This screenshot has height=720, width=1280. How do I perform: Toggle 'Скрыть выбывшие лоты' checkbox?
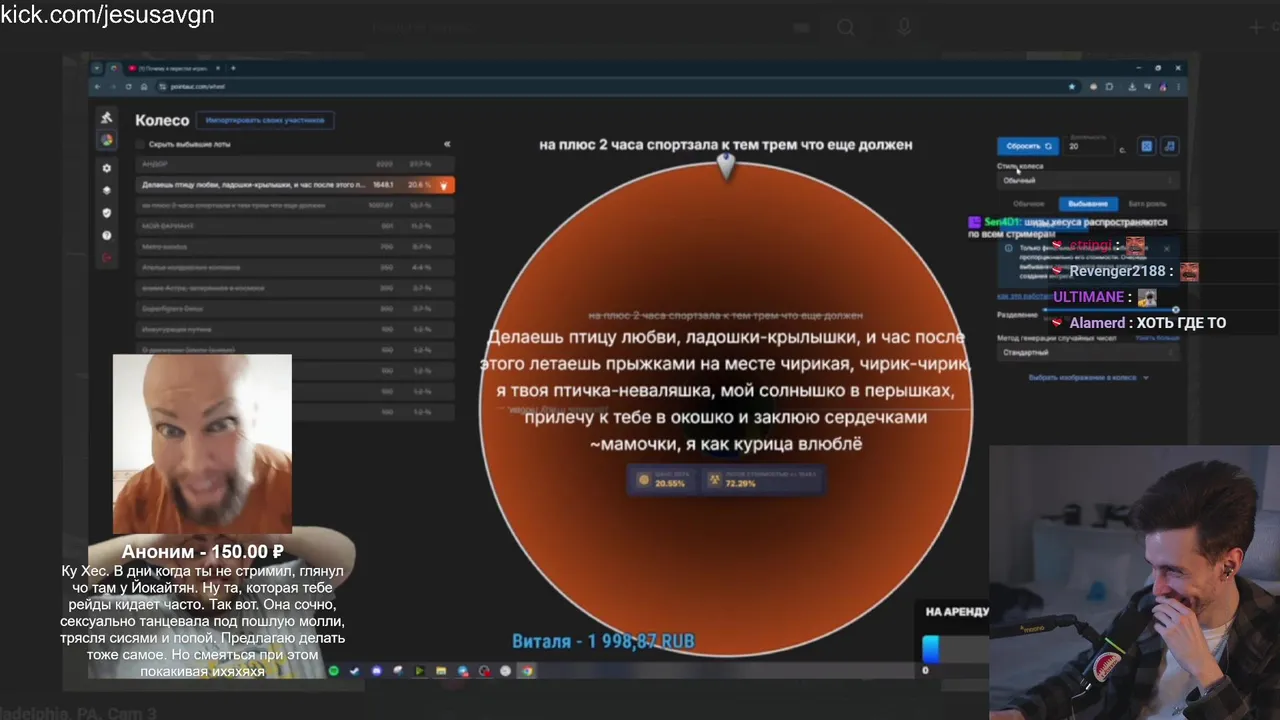coord(140,144)
